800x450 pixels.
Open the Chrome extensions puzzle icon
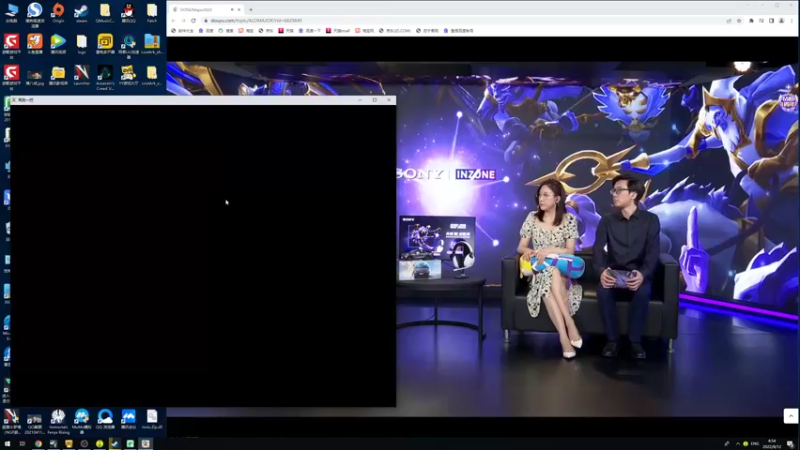[x=751, y=21]
